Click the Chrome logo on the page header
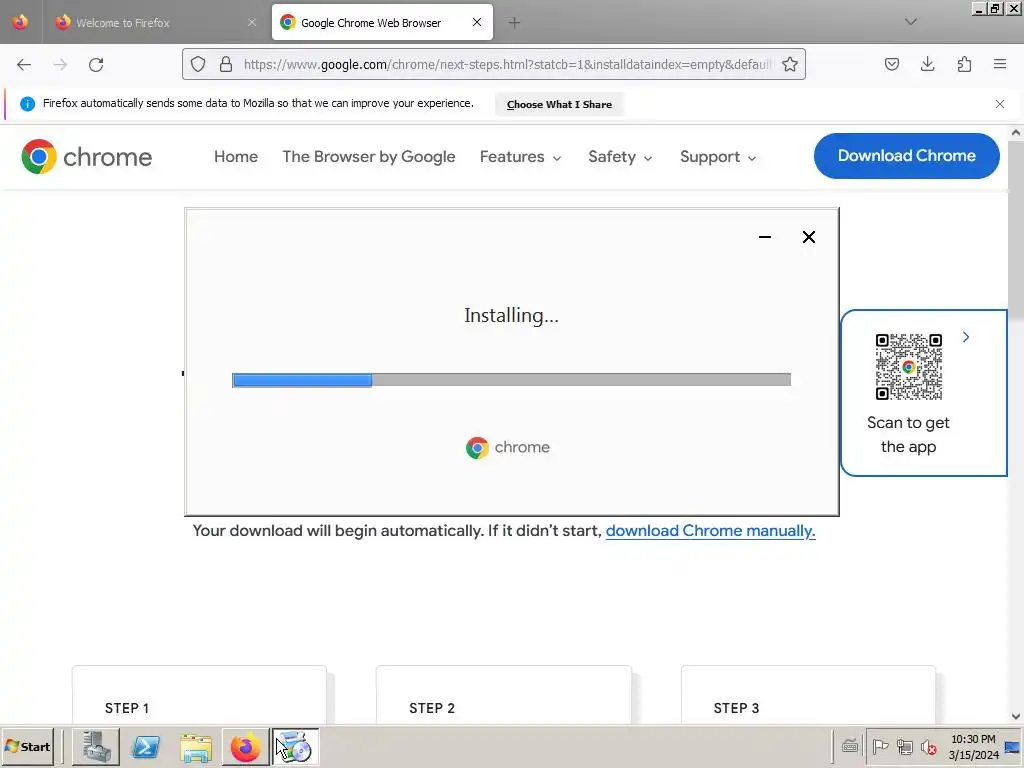 (x=86, y=157)
